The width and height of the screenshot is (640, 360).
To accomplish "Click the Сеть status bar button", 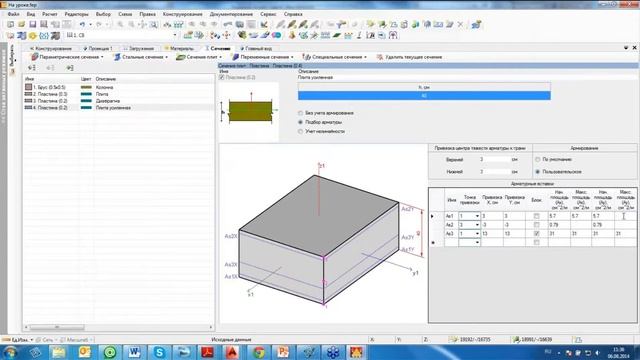I will pyautogui.click(x=47, y=340).
